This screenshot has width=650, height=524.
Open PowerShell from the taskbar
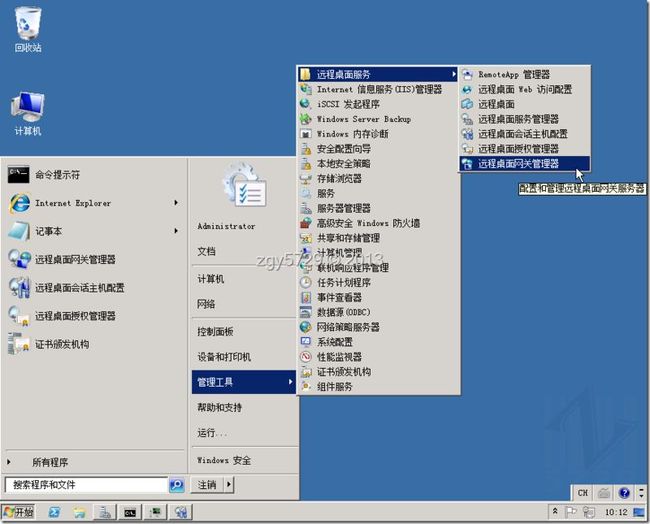coord(54,512)
